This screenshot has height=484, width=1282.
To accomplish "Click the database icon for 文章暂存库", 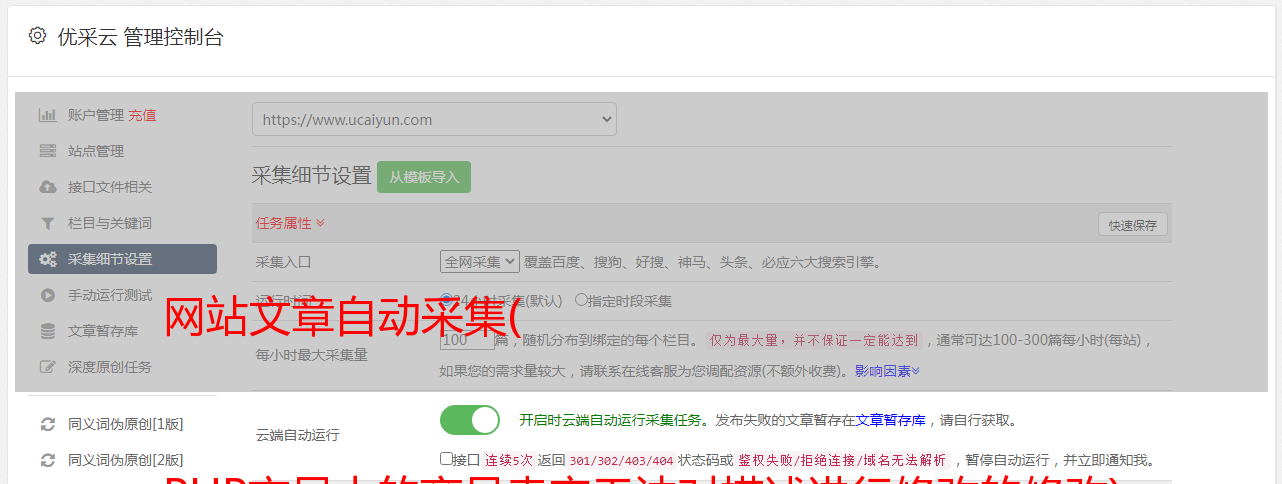I will click(47, 331).
